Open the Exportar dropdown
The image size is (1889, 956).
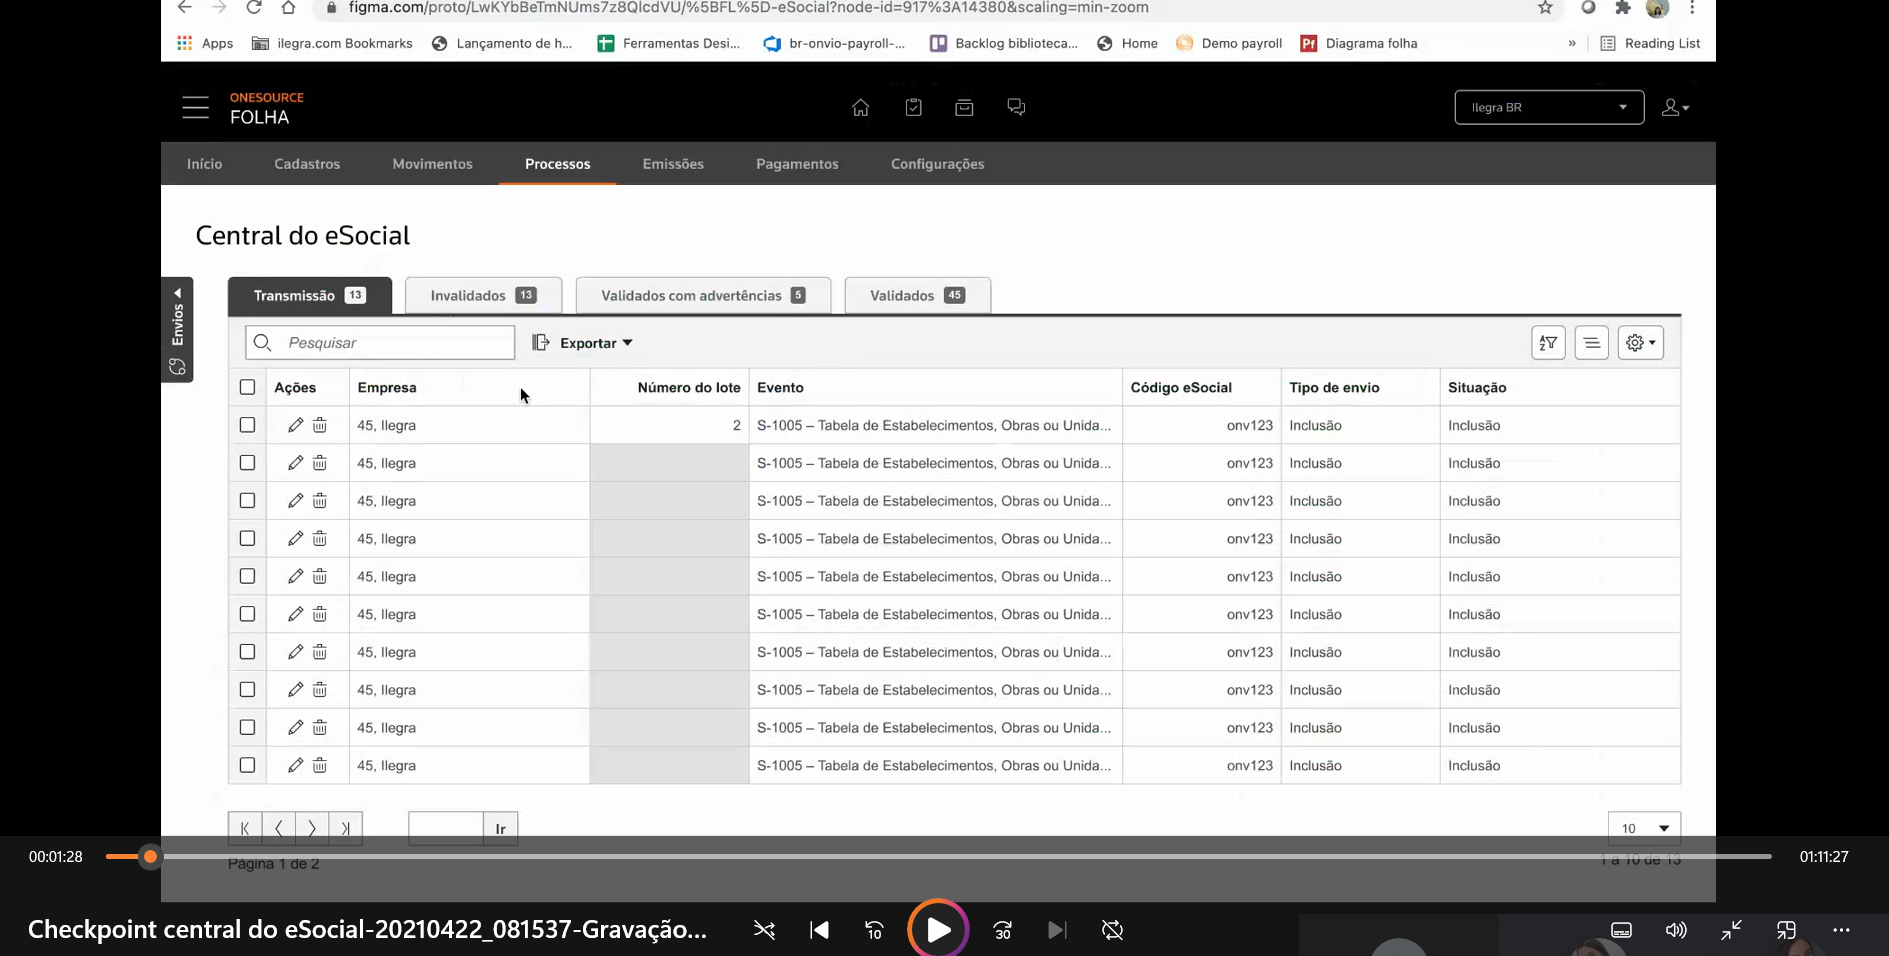pos(583,343)
